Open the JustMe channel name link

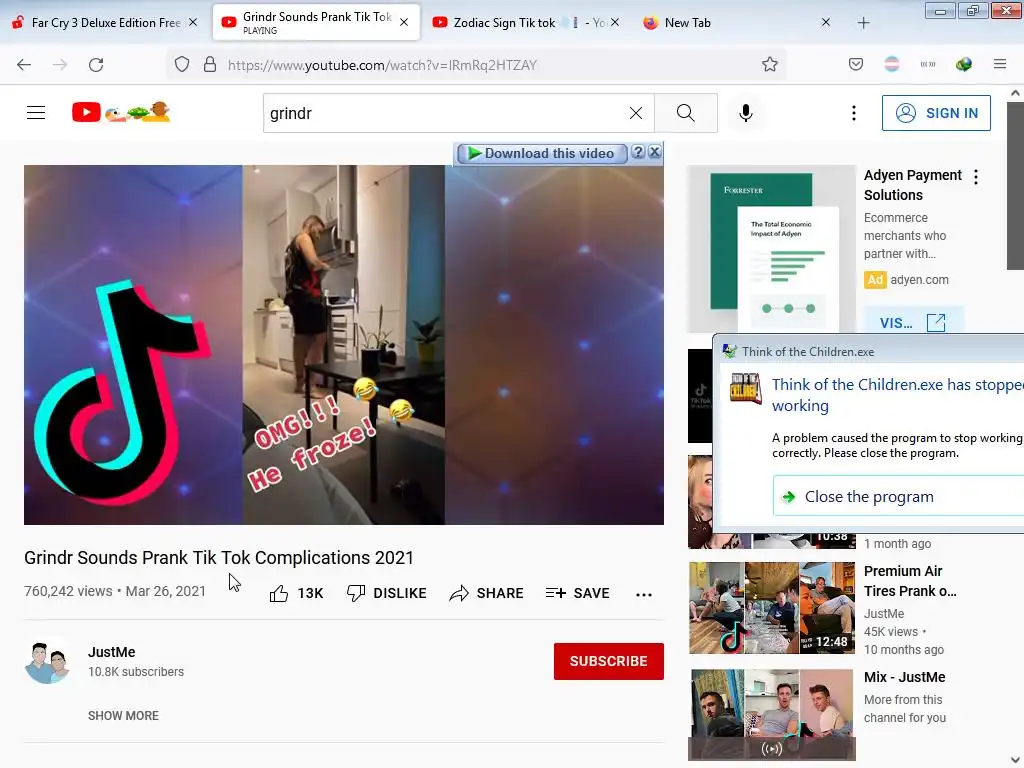(x=112, y=652)
